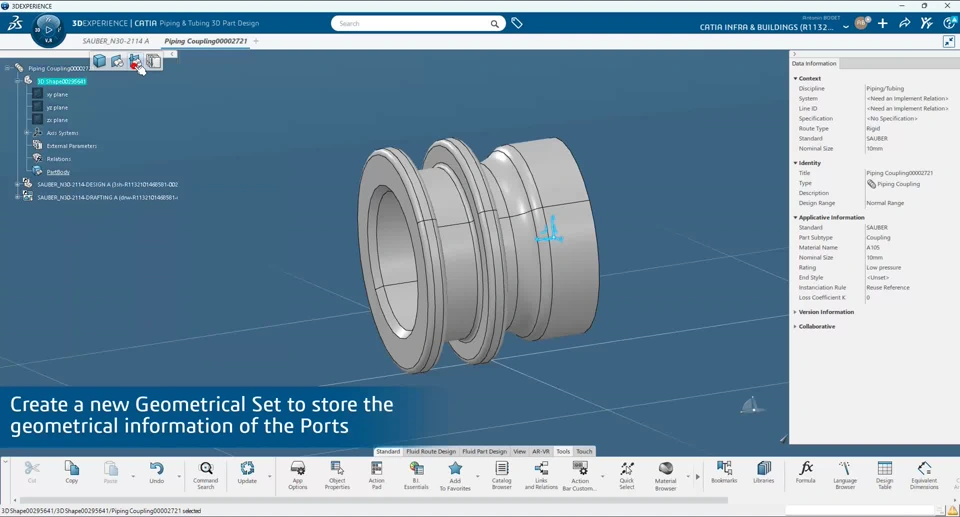Screen dimensions: 960x517
Task: Open the Undo dropdown arrow
Action: tap(179, 476)
